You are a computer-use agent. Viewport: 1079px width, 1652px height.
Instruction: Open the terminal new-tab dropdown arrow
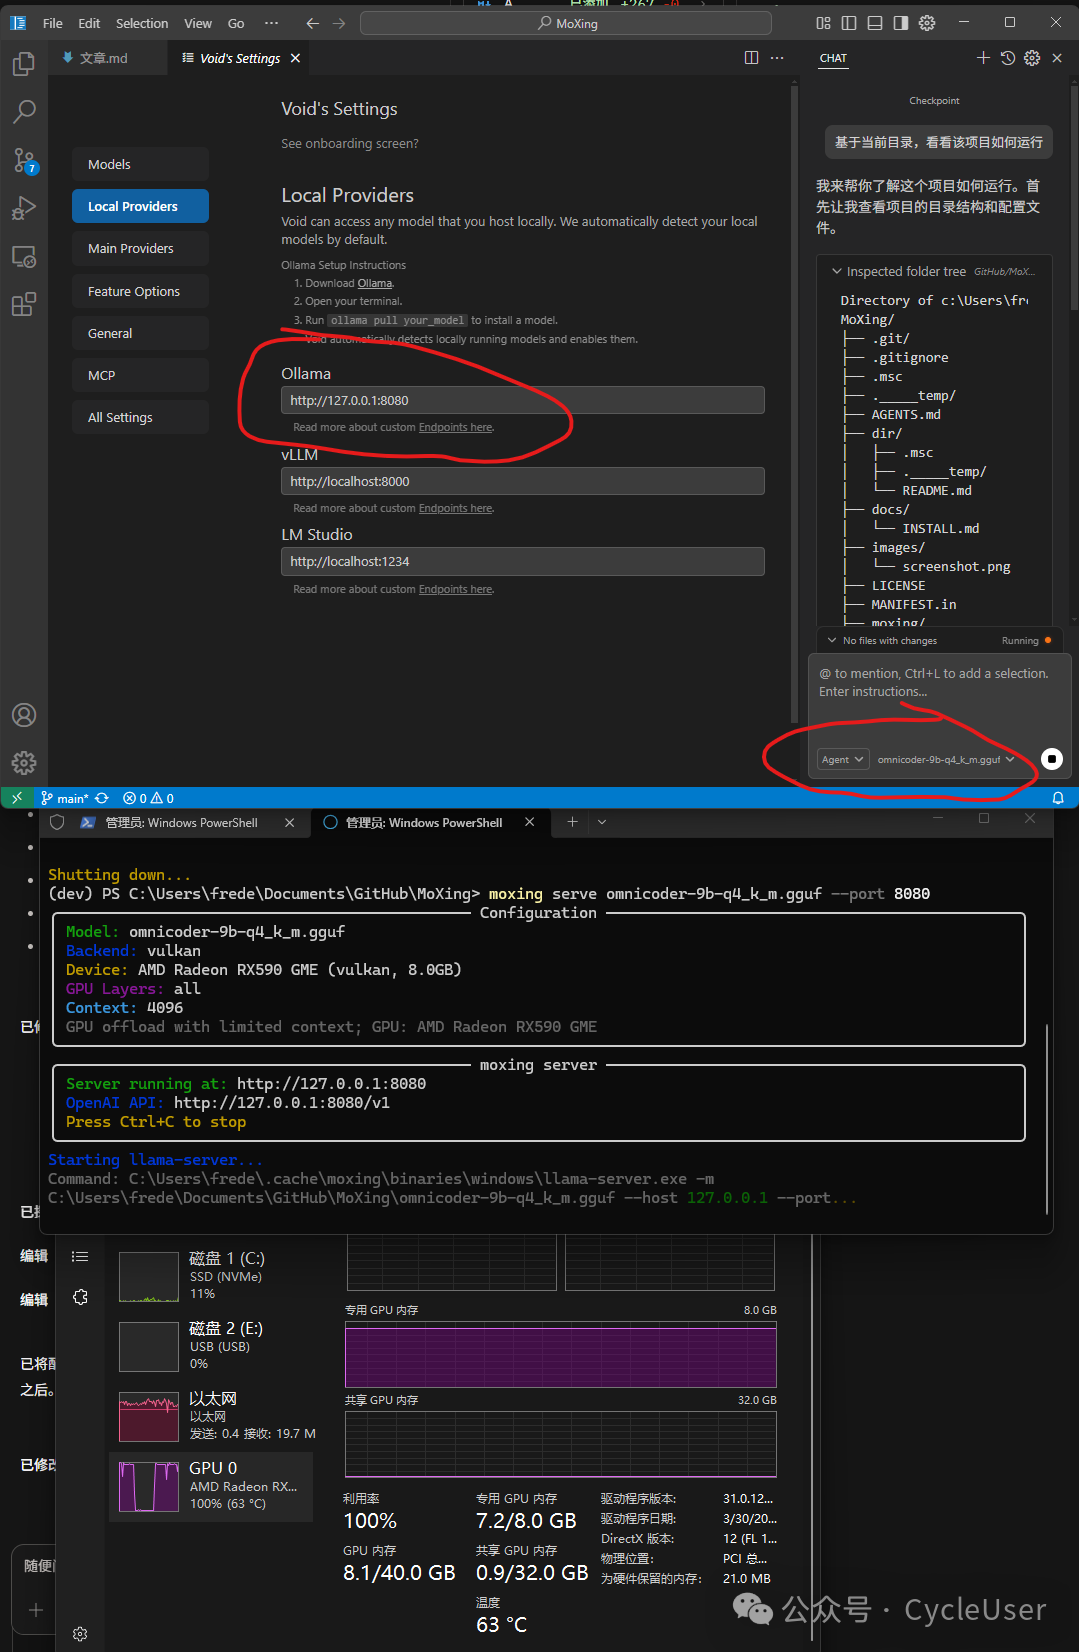tap(602, 822)
